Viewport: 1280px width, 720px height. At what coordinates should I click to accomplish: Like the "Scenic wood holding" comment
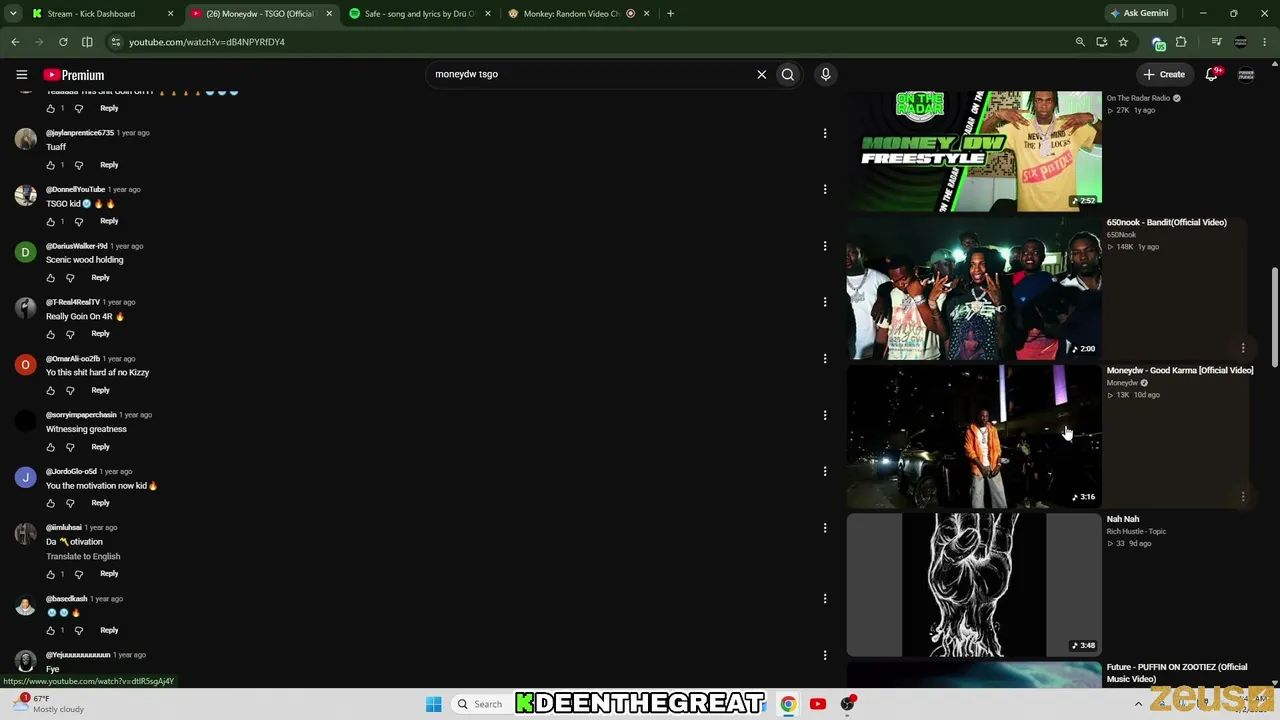click(x=51, y=278)
